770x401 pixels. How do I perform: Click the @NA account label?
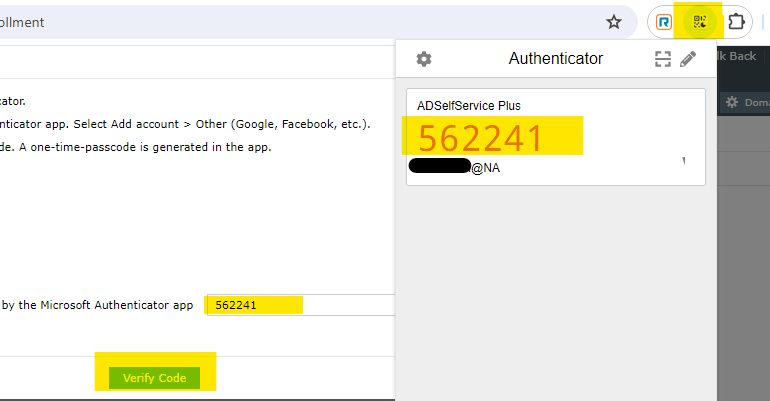pyautogui.click(x=486, y=168)
